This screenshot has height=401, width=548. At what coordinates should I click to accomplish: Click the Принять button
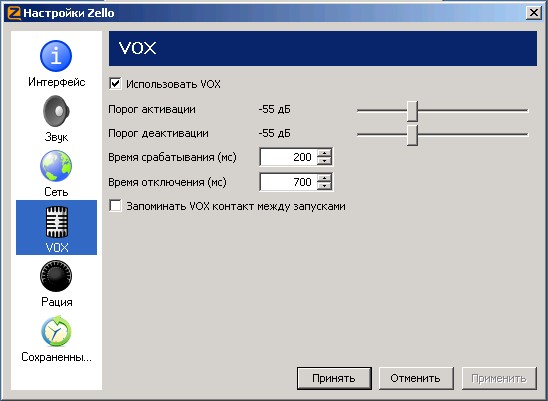click(x=334, y=378)
